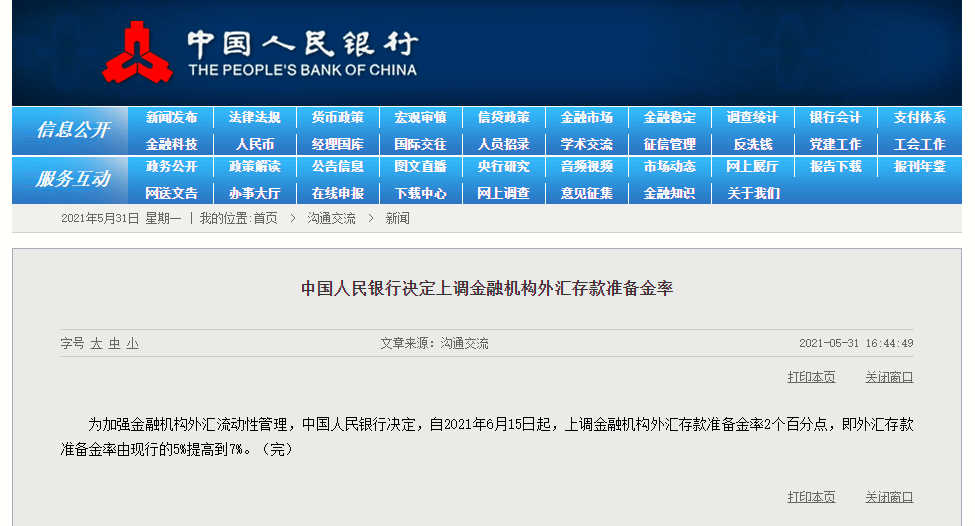Select 支付体系 in the navigation bar

[919, 118]
